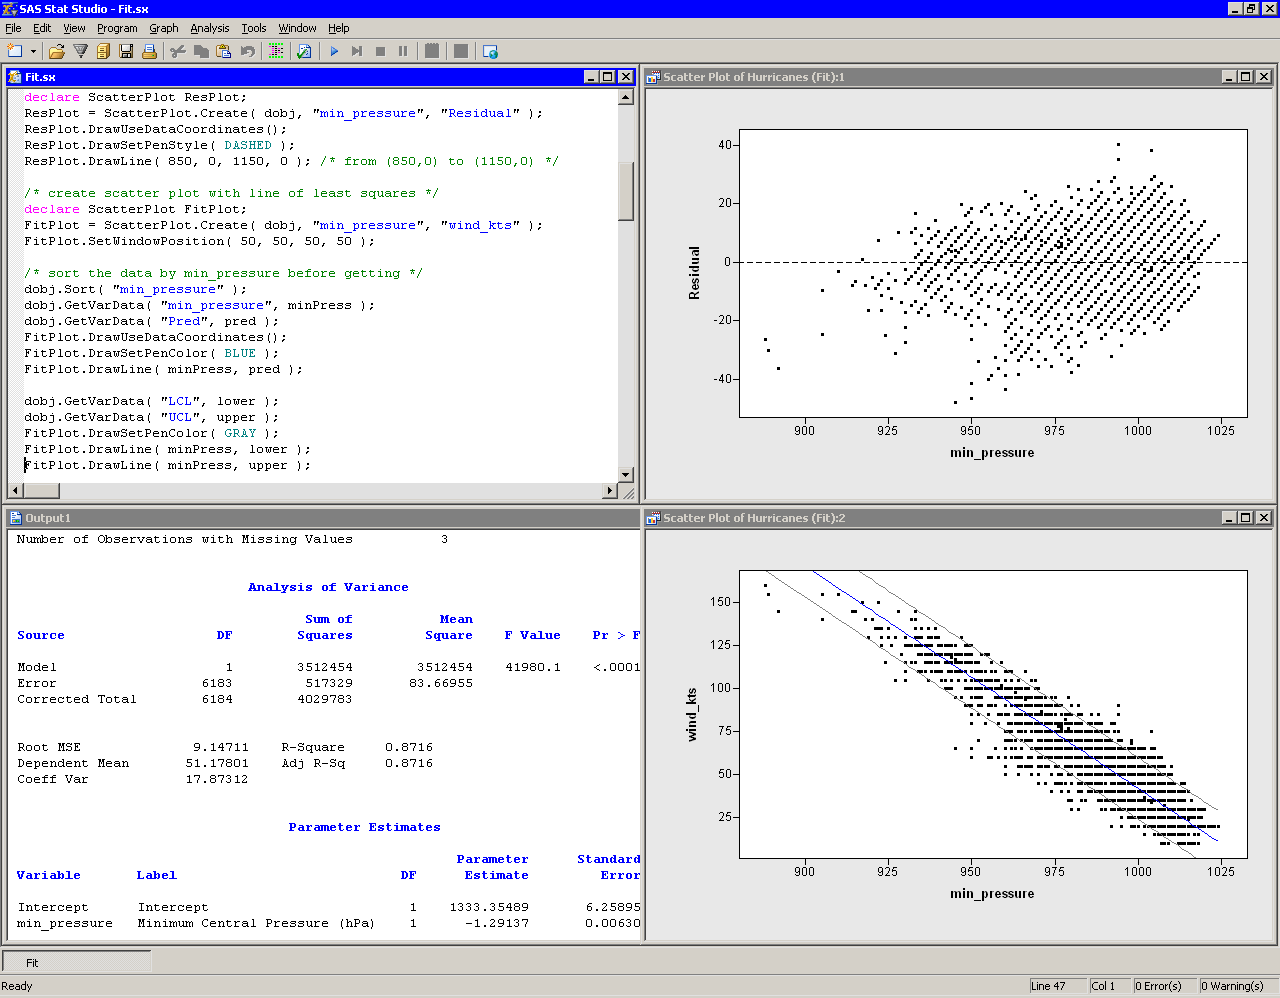Click the New file toolbar icon

[x=14, y=51]
